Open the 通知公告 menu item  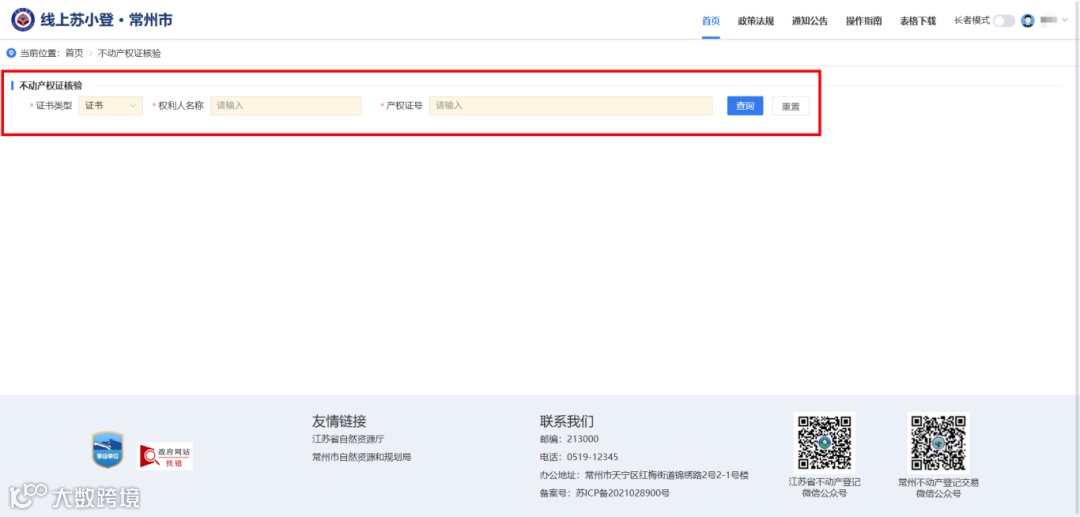(810, 21)
